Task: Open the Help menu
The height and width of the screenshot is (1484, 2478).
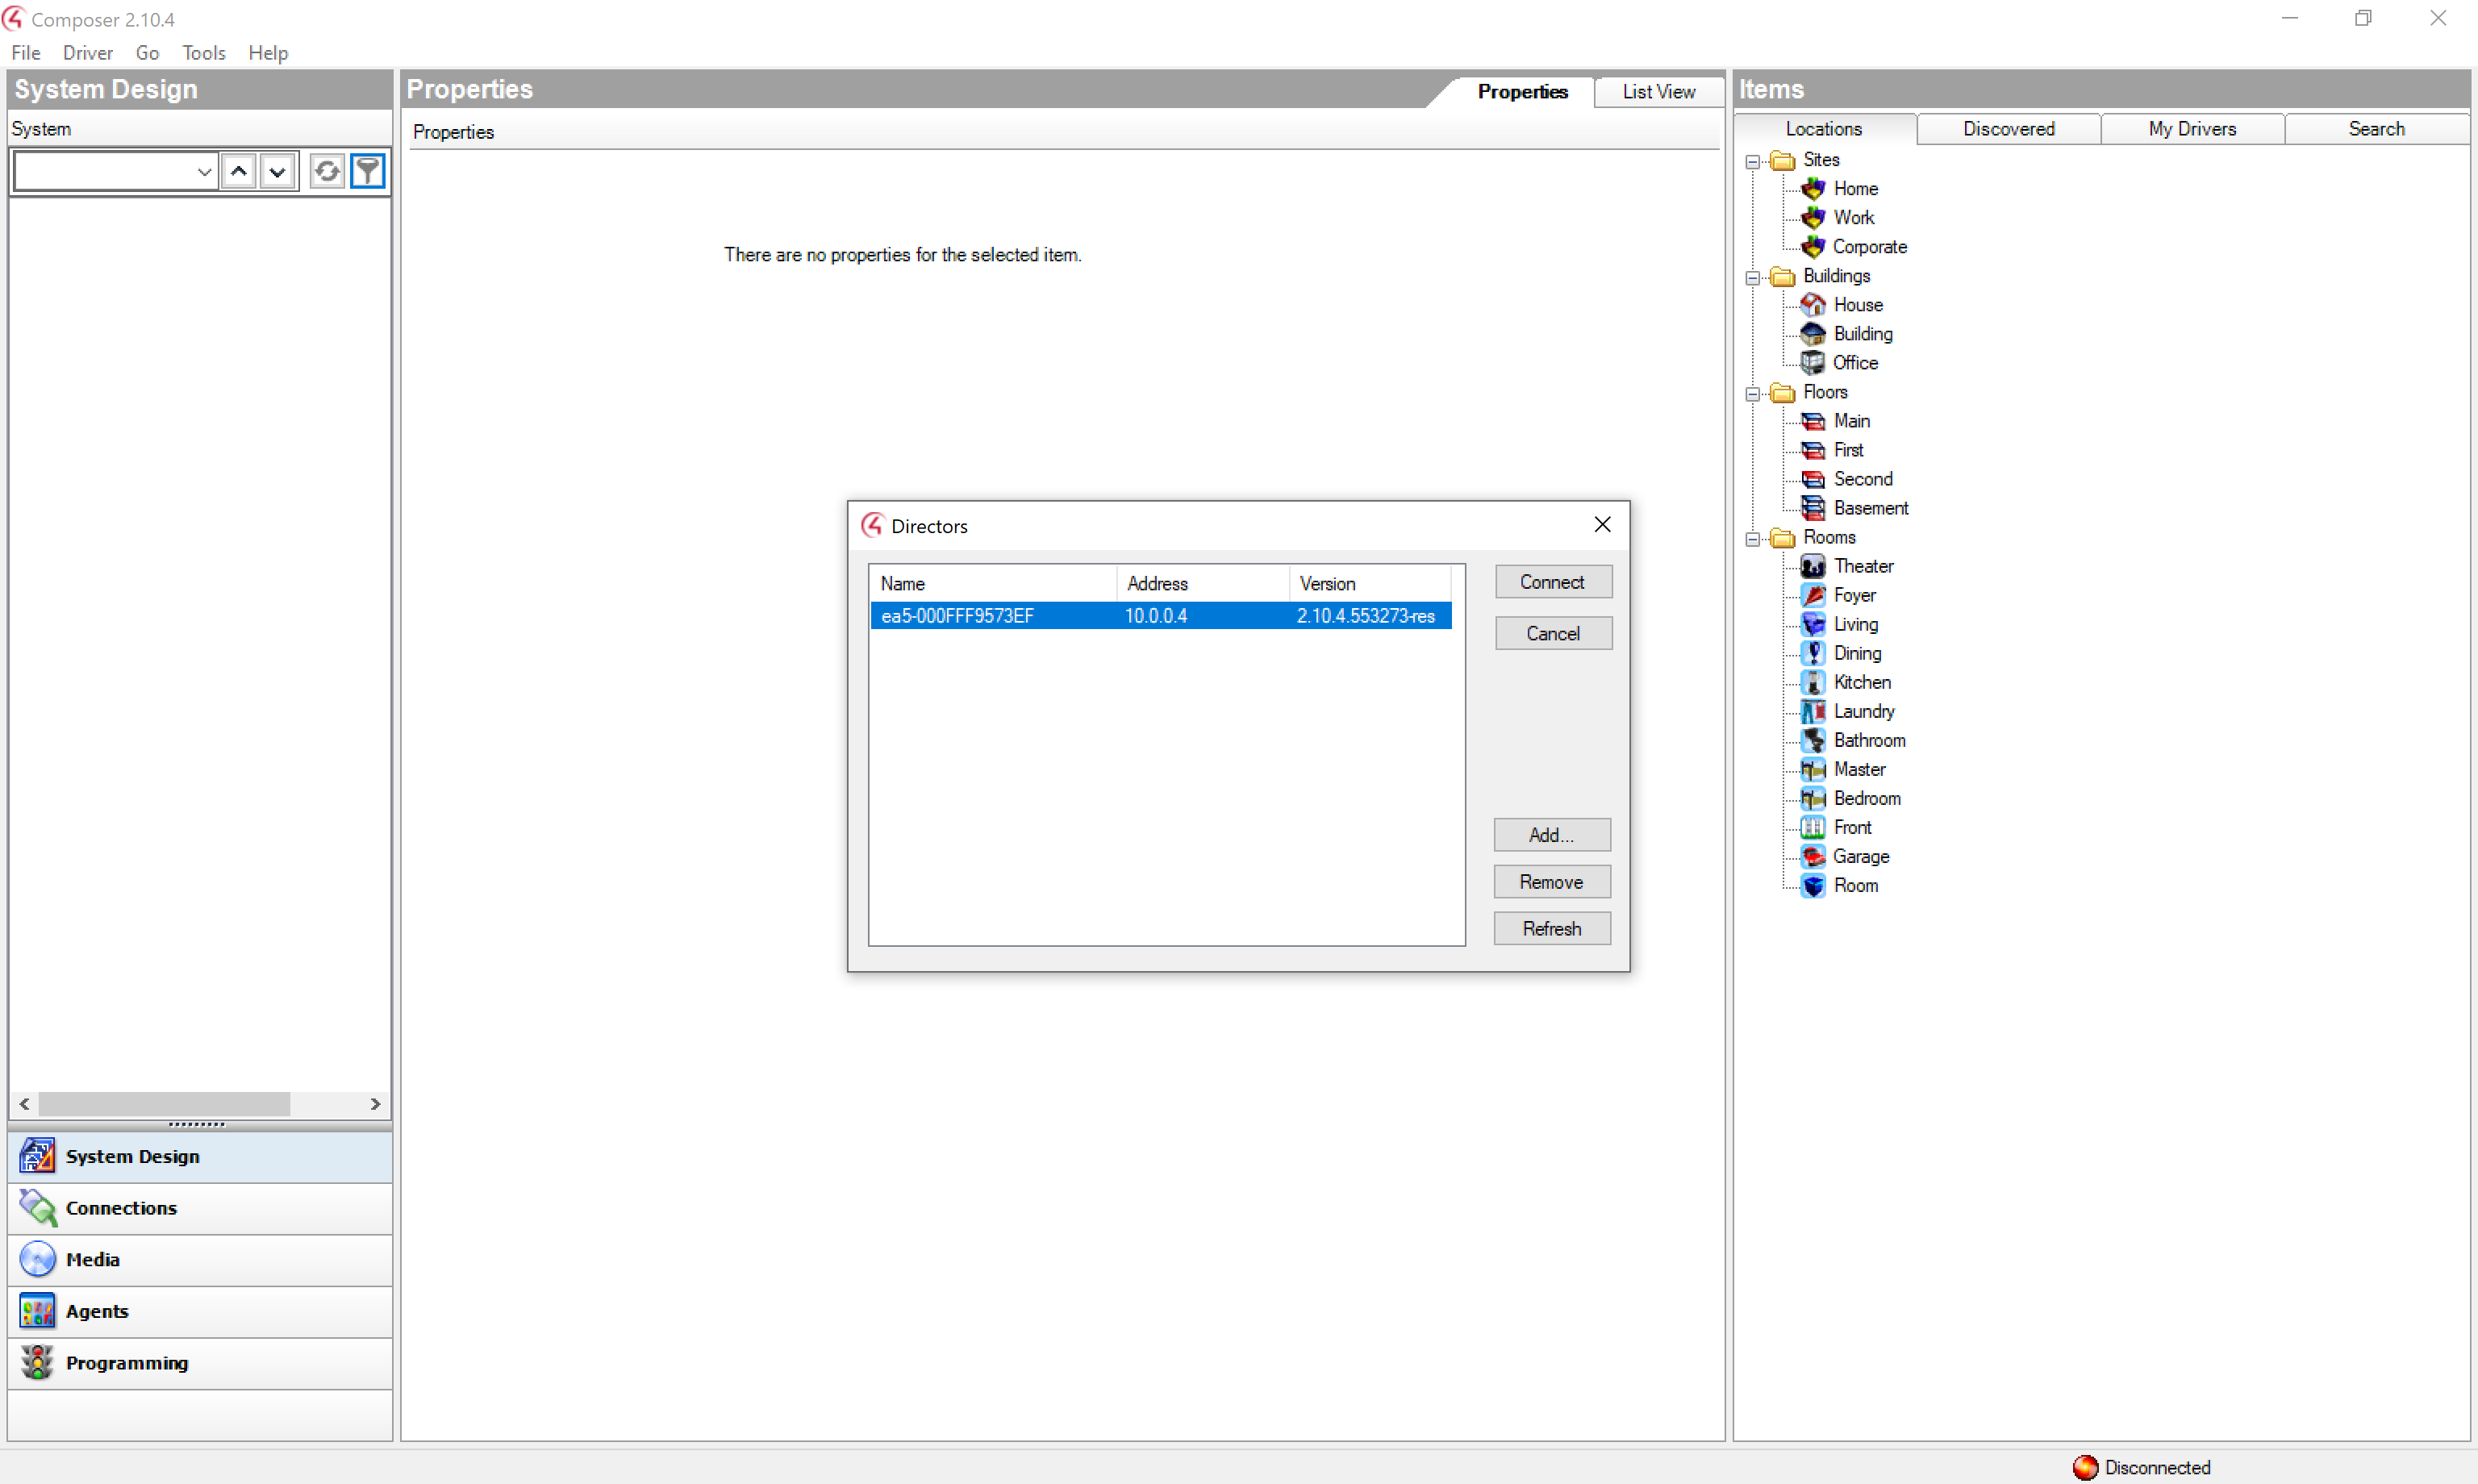Action: (x=268, y=53)
